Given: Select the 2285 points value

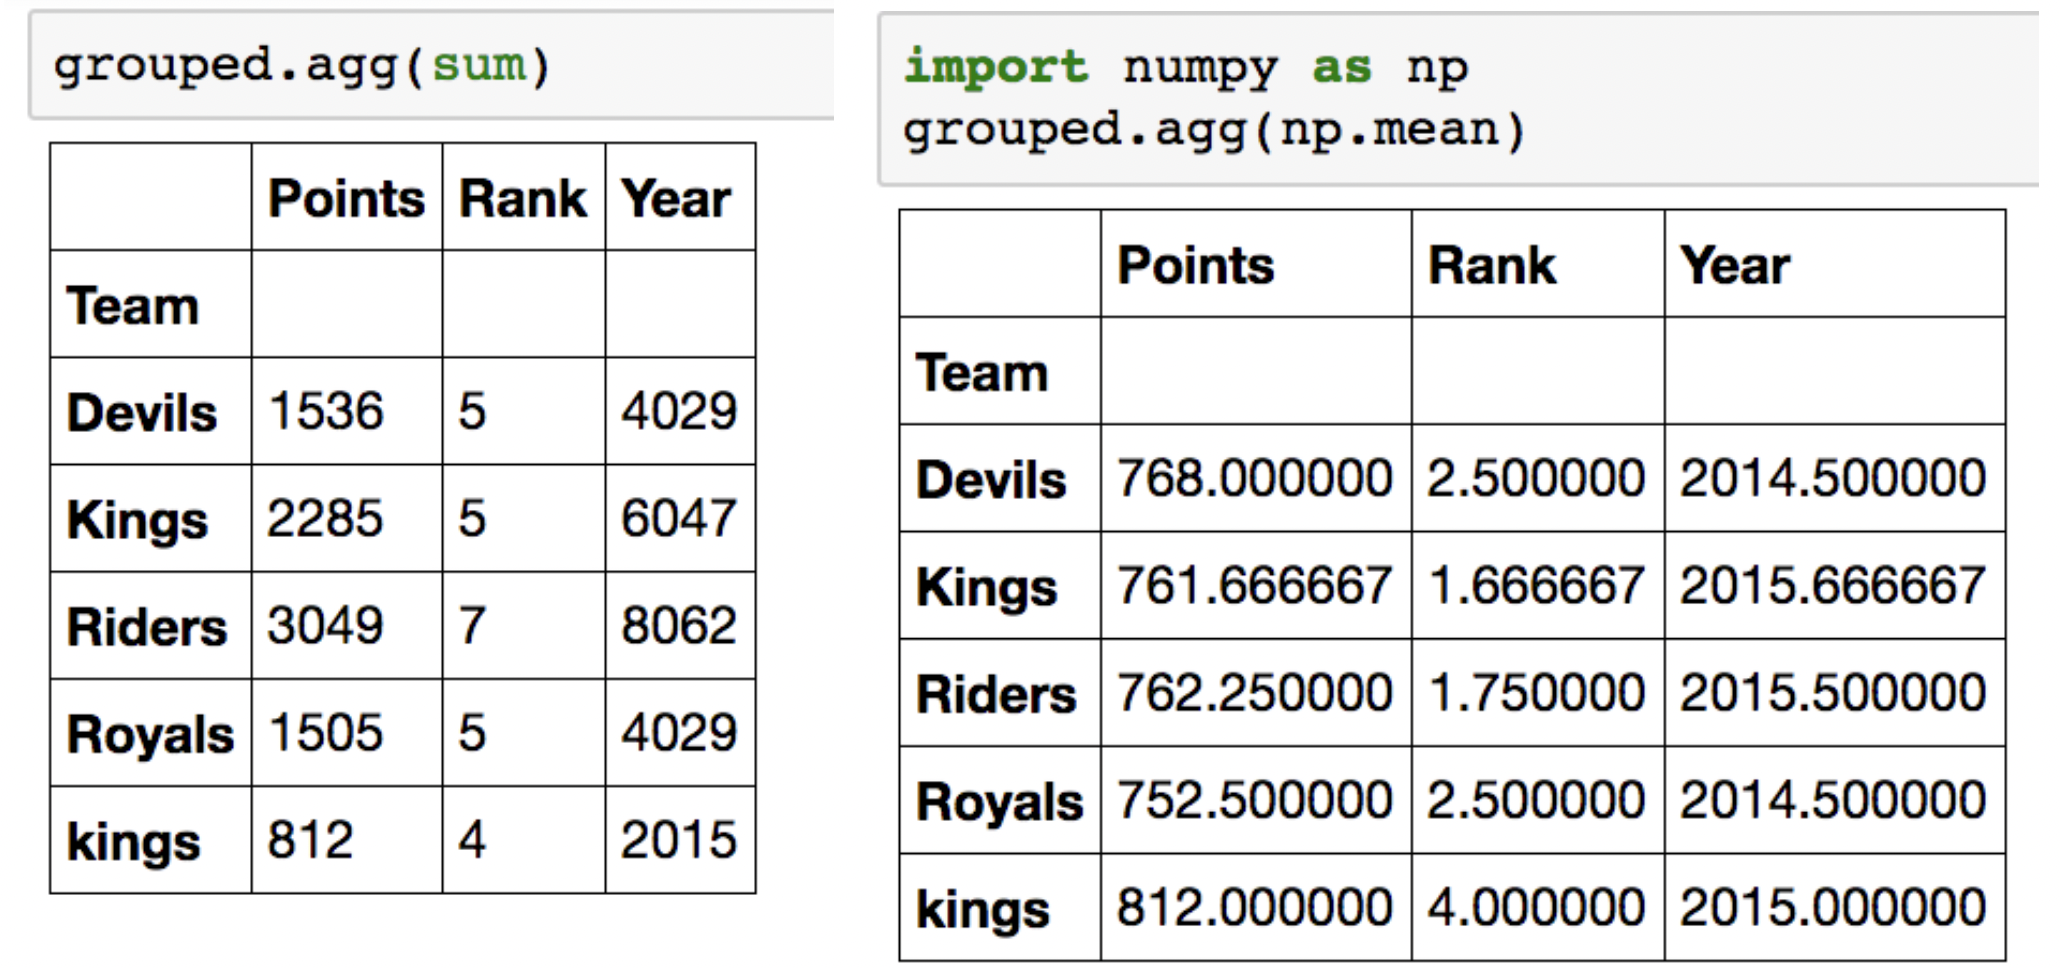Looking at the screenshot, I should click(325, 518).
